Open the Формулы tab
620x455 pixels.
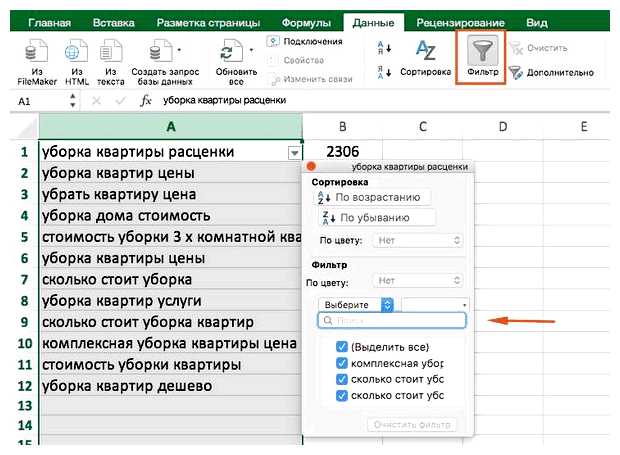[306, 23]
